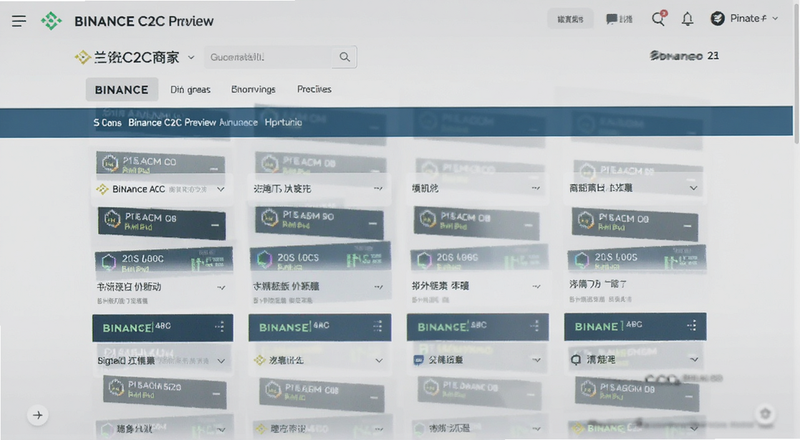Expand the Signeid row chevron
800x440 pixels.
(221, 361)
